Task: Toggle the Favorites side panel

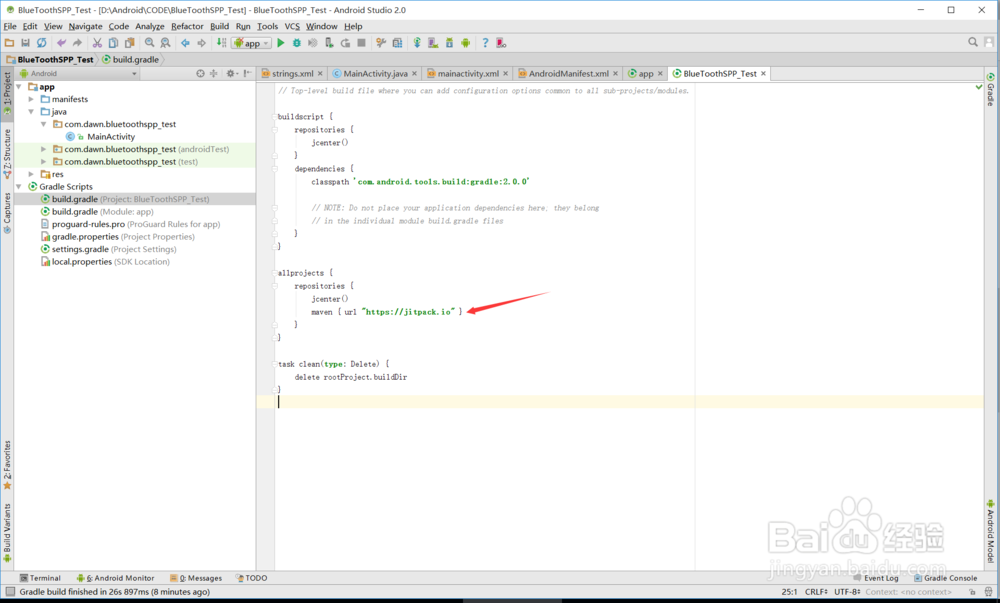Action: pos(7,465)
